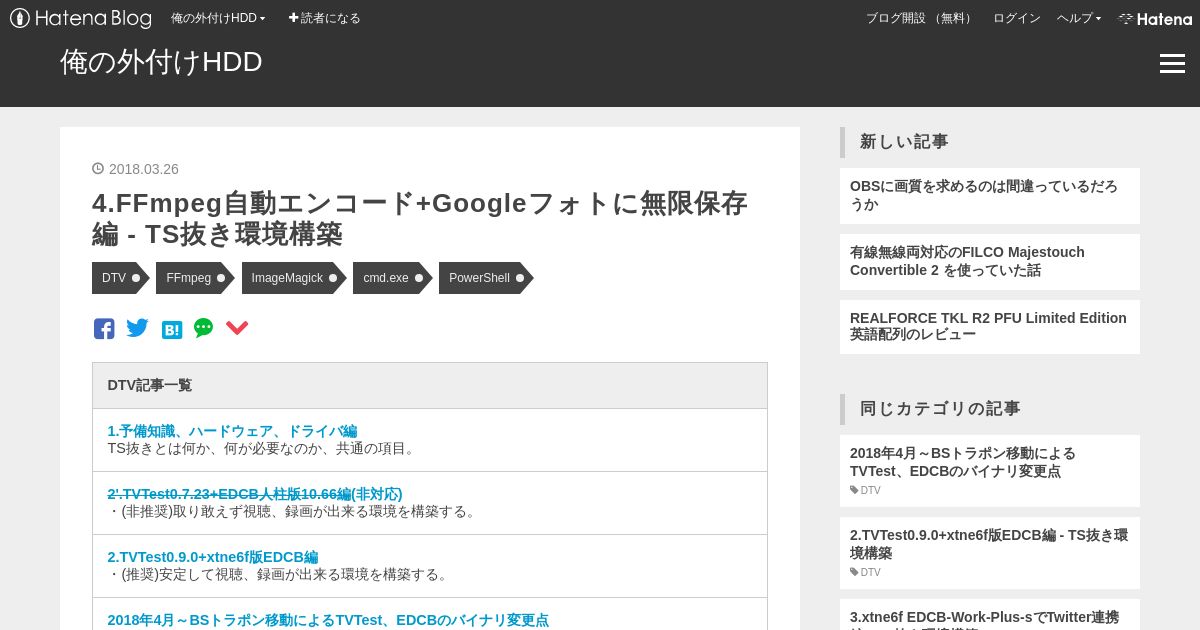
Task: Open sidebar article OBSに画質を求めるのは間違っている
Action: 990,196
